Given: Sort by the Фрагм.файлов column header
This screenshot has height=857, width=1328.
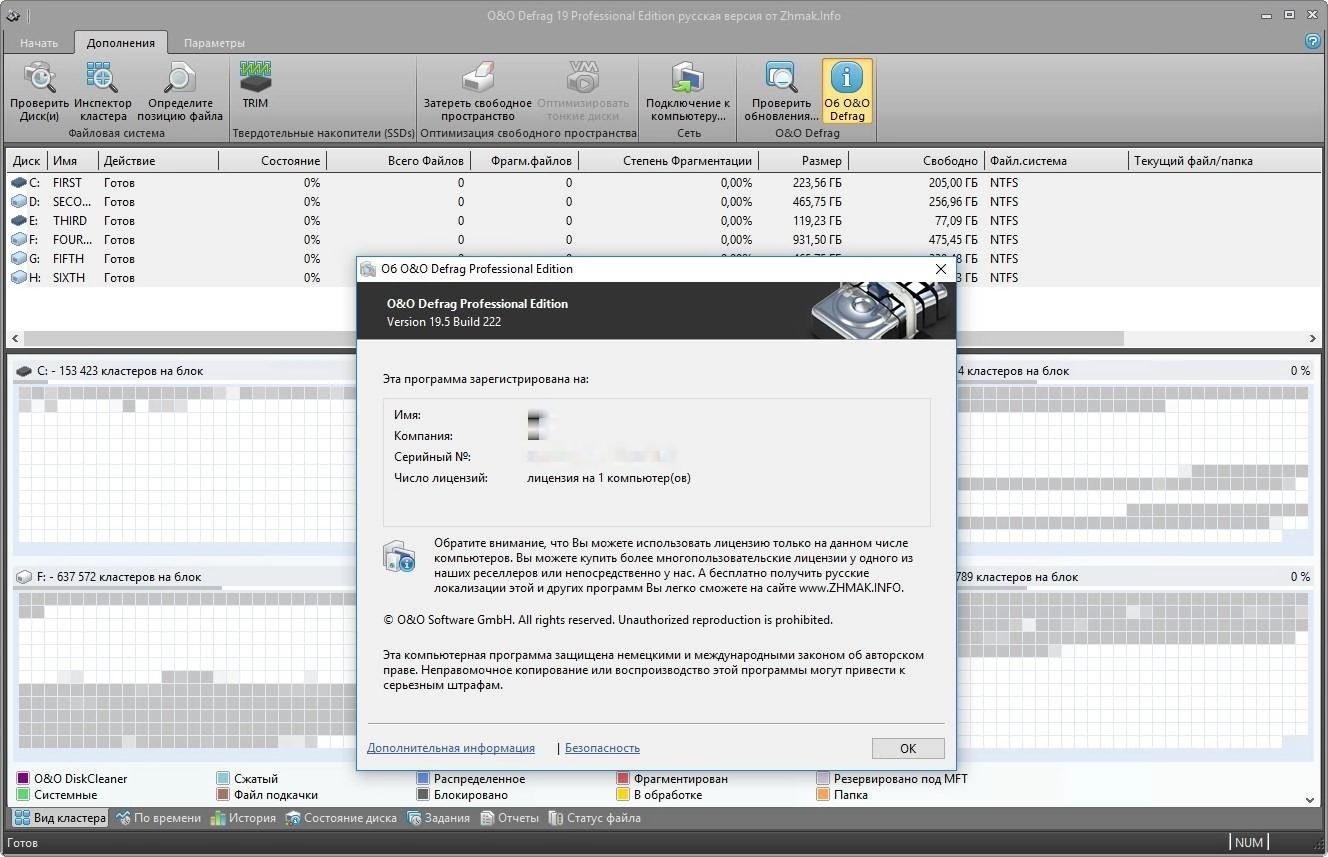Looking at the screenshot, I should (524, 161).
